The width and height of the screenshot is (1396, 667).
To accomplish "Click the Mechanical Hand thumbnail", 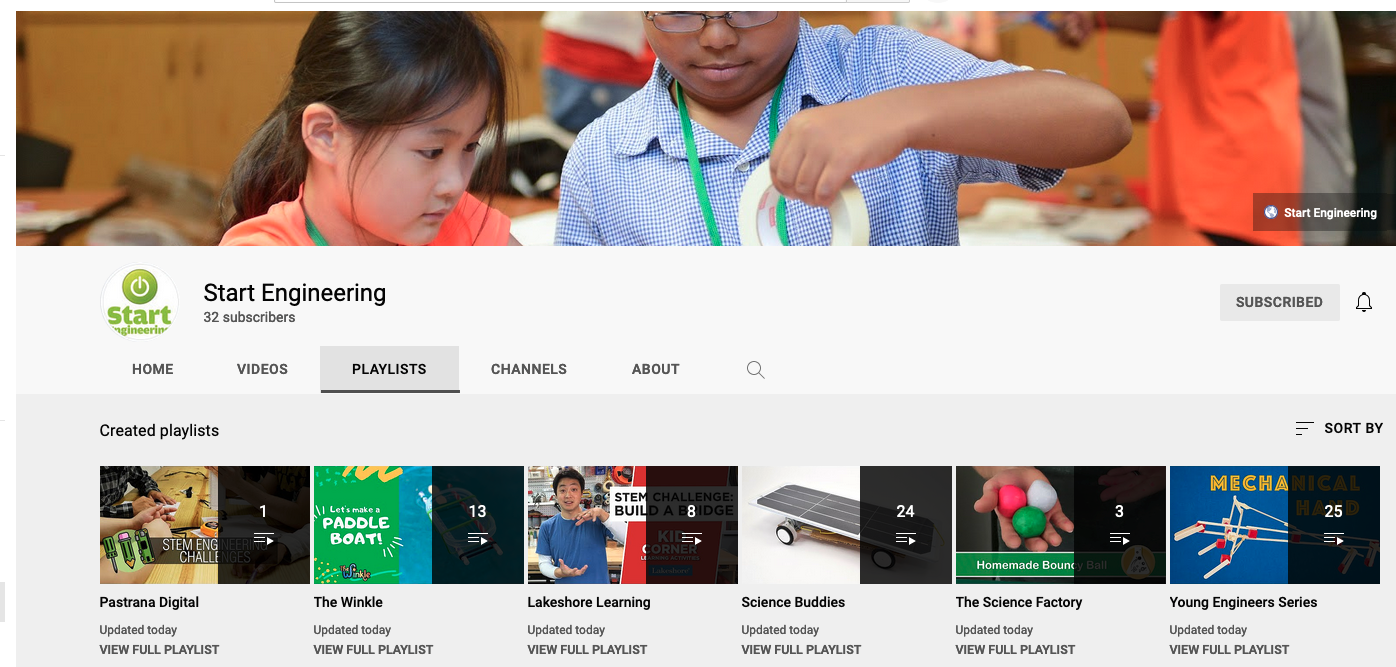I will [1274, 525].
